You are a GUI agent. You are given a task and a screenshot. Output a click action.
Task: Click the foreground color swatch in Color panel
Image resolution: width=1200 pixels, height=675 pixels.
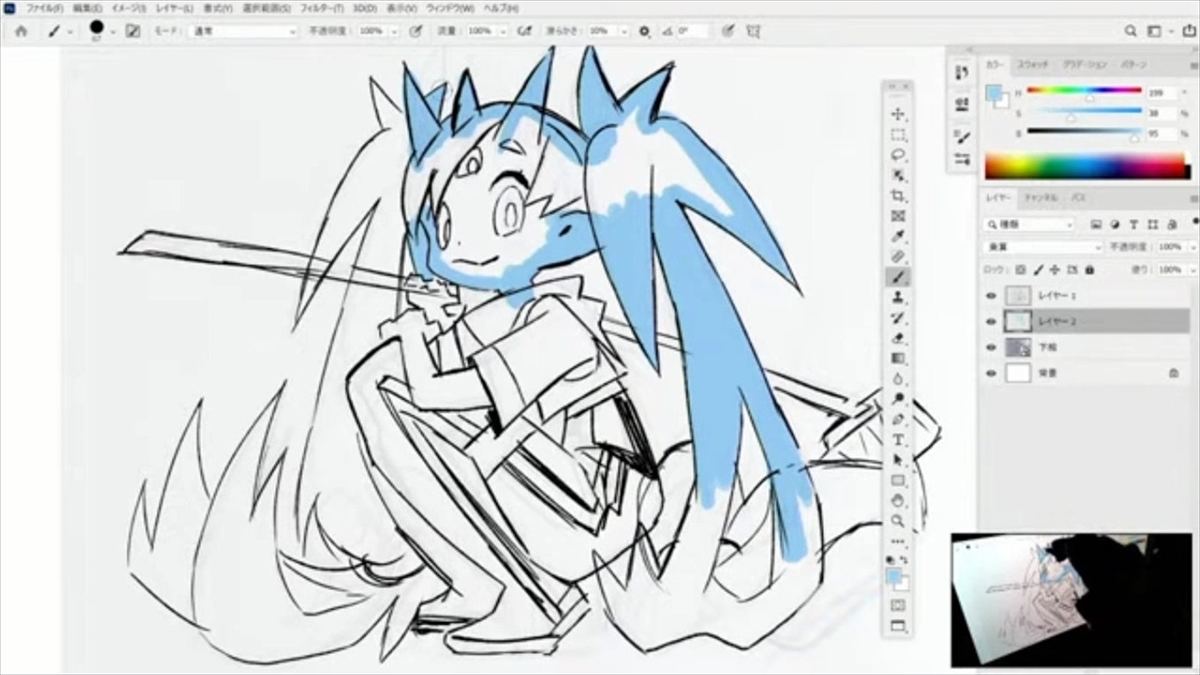point(992,92)
